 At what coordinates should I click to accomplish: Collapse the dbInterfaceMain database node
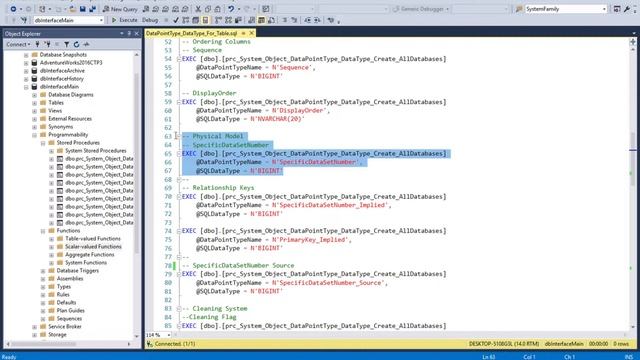pyautogui.click(x=26, y=87)
